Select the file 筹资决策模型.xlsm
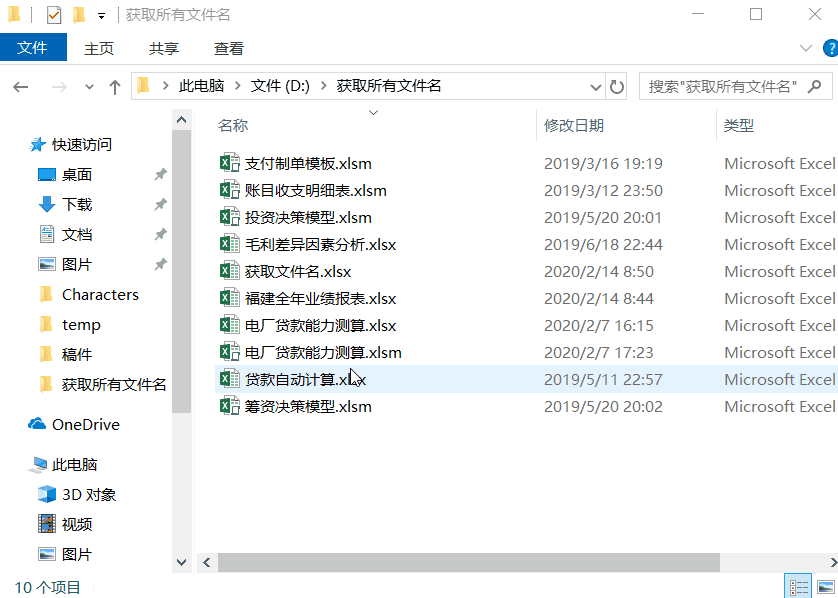 point(308,407)
